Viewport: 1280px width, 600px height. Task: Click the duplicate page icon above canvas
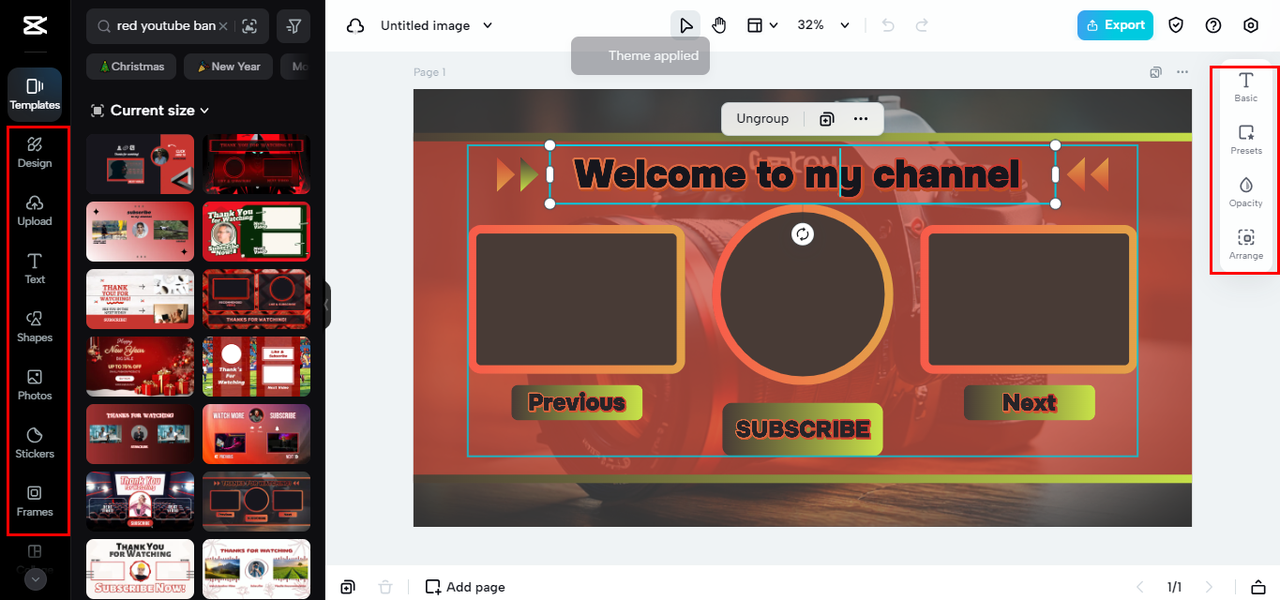point(1155,72)
